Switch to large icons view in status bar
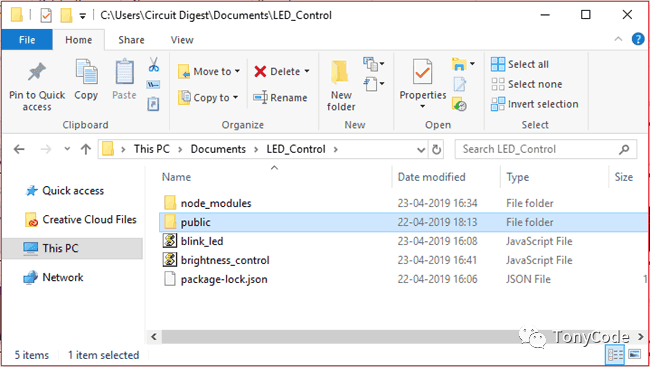The width and height of the screenshot is (650, 367). click(634, 355)
